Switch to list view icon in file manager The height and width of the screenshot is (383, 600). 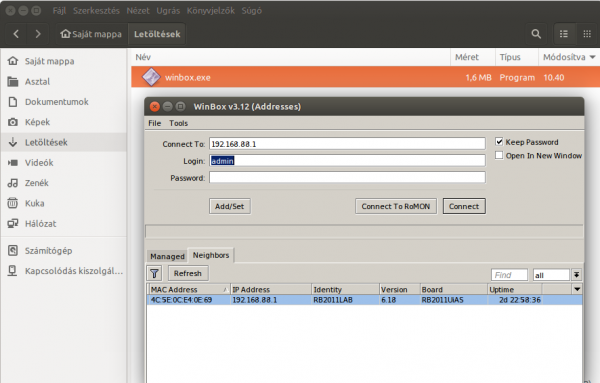pos(564,34)
